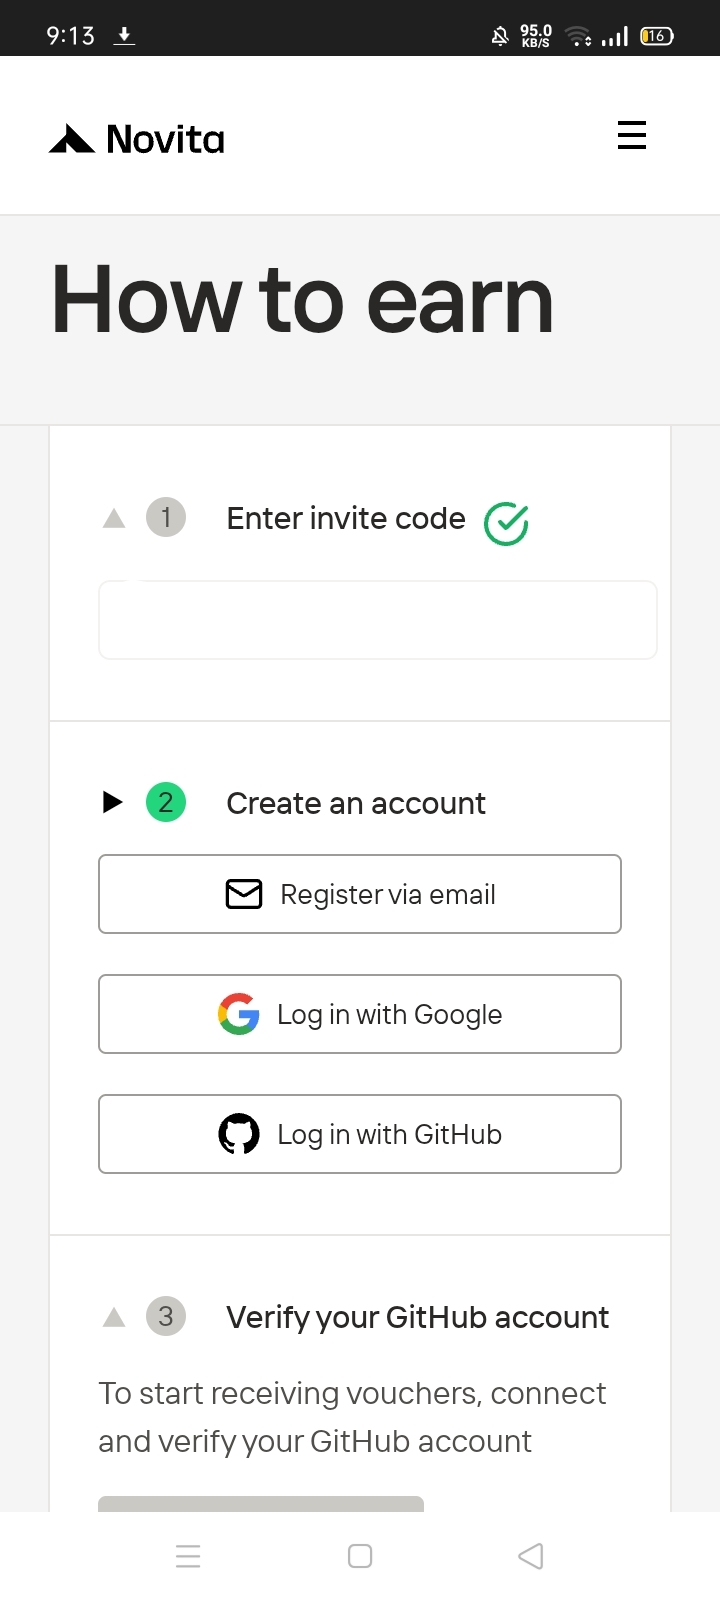Tap the Android recent apps icon
Image resolution: width=720 pixels, height=1600 pixels.
click(x=188, y=1556)
